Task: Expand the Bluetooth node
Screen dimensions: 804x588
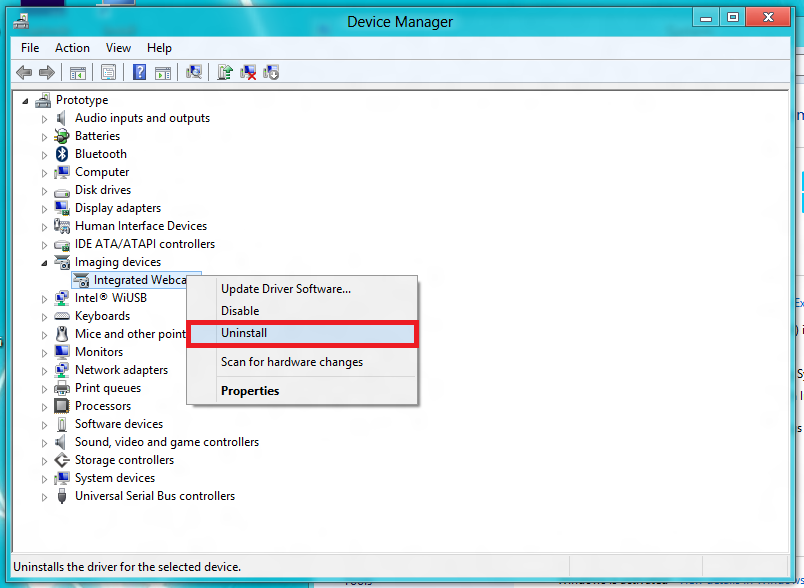Action: [x=45, y=155]
